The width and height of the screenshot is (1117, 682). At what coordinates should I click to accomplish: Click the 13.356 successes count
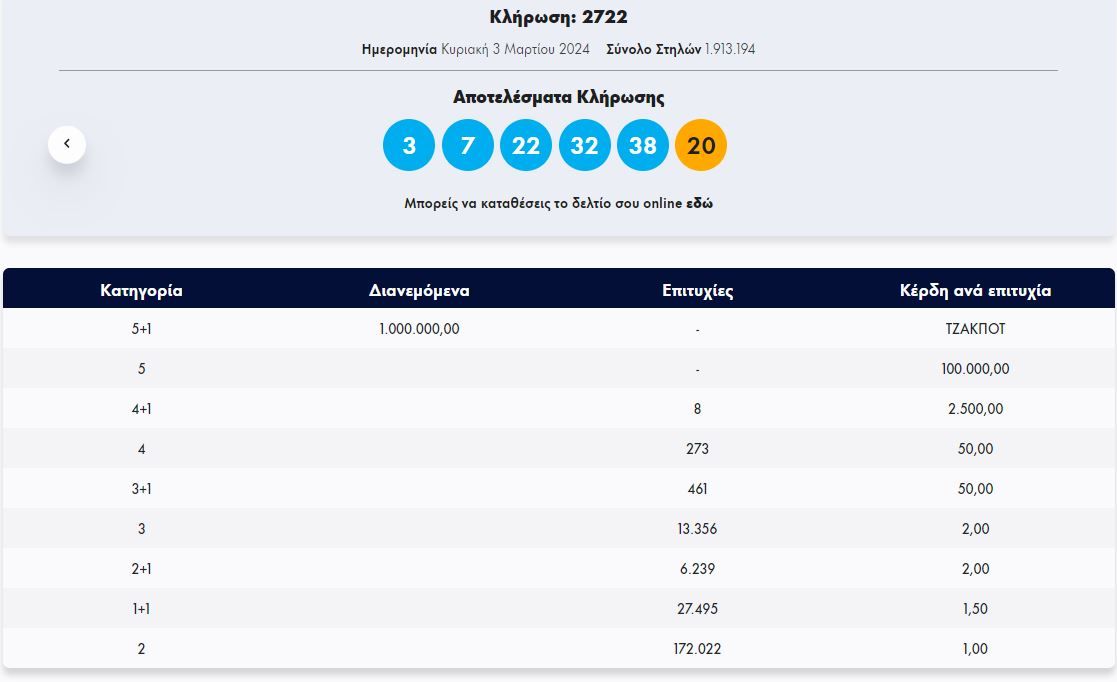coord(697,529)
